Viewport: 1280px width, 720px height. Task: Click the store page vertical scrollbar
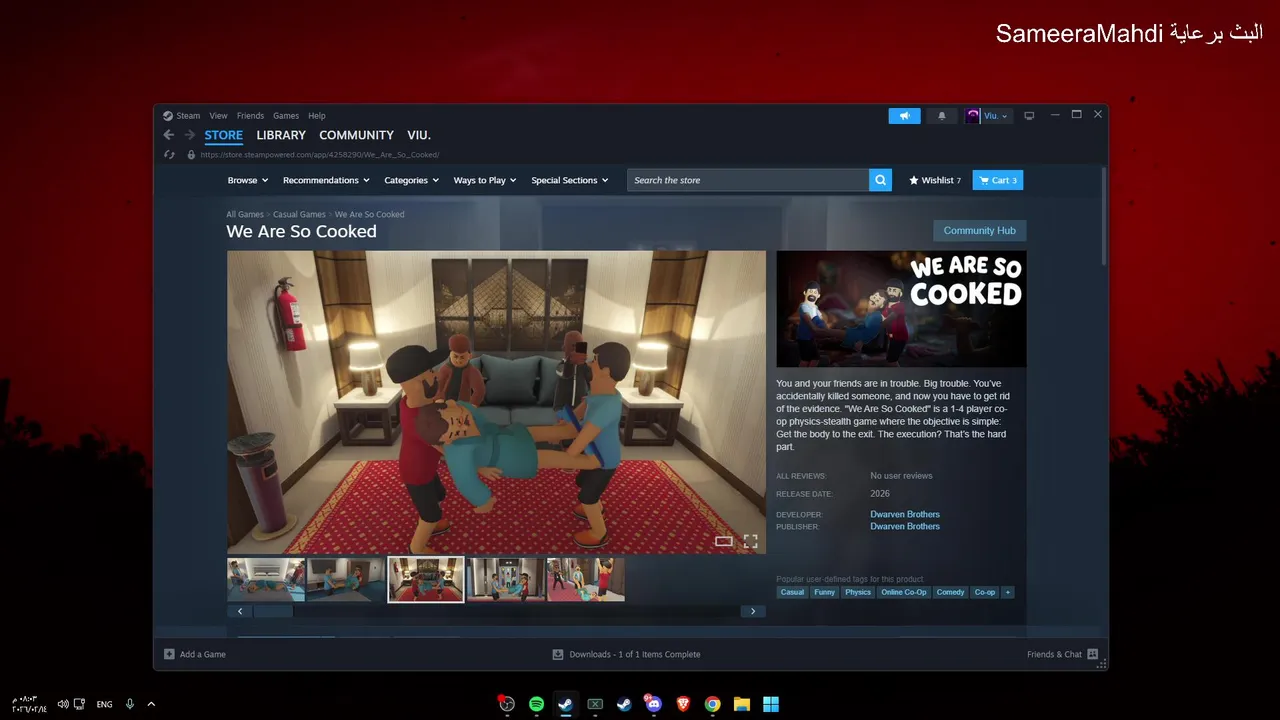point(1103,216)
